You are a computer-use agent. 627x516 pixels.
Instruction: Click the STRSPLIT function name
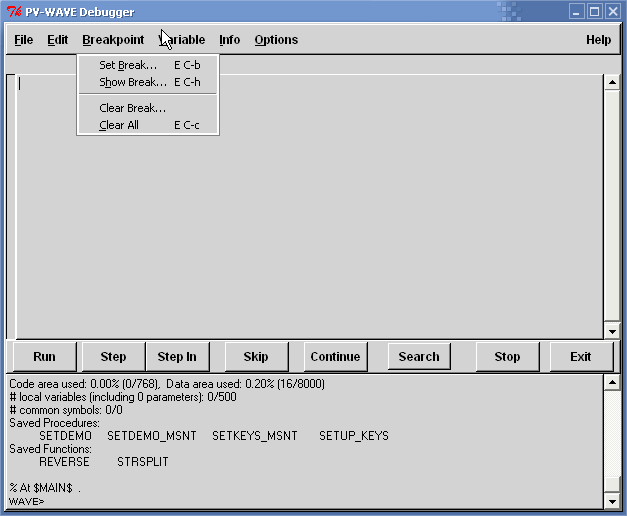pos(142,462)
